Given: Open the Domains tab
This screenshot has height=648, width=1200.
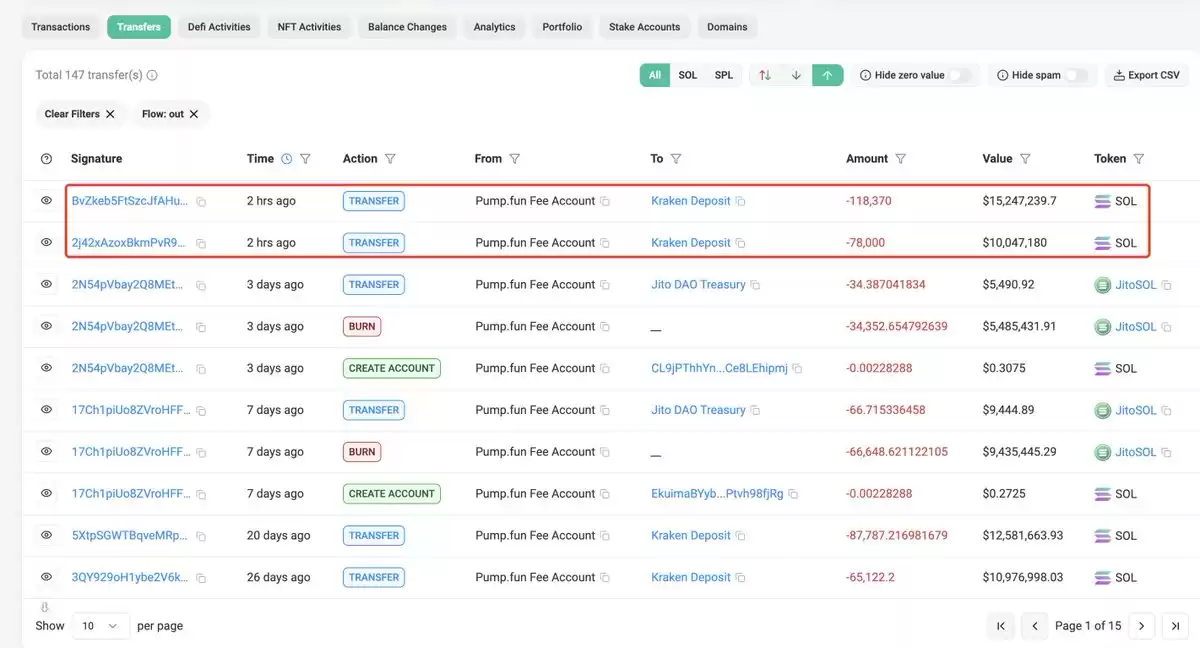Looking at the screenshot, I should click(x=727, y=27).
